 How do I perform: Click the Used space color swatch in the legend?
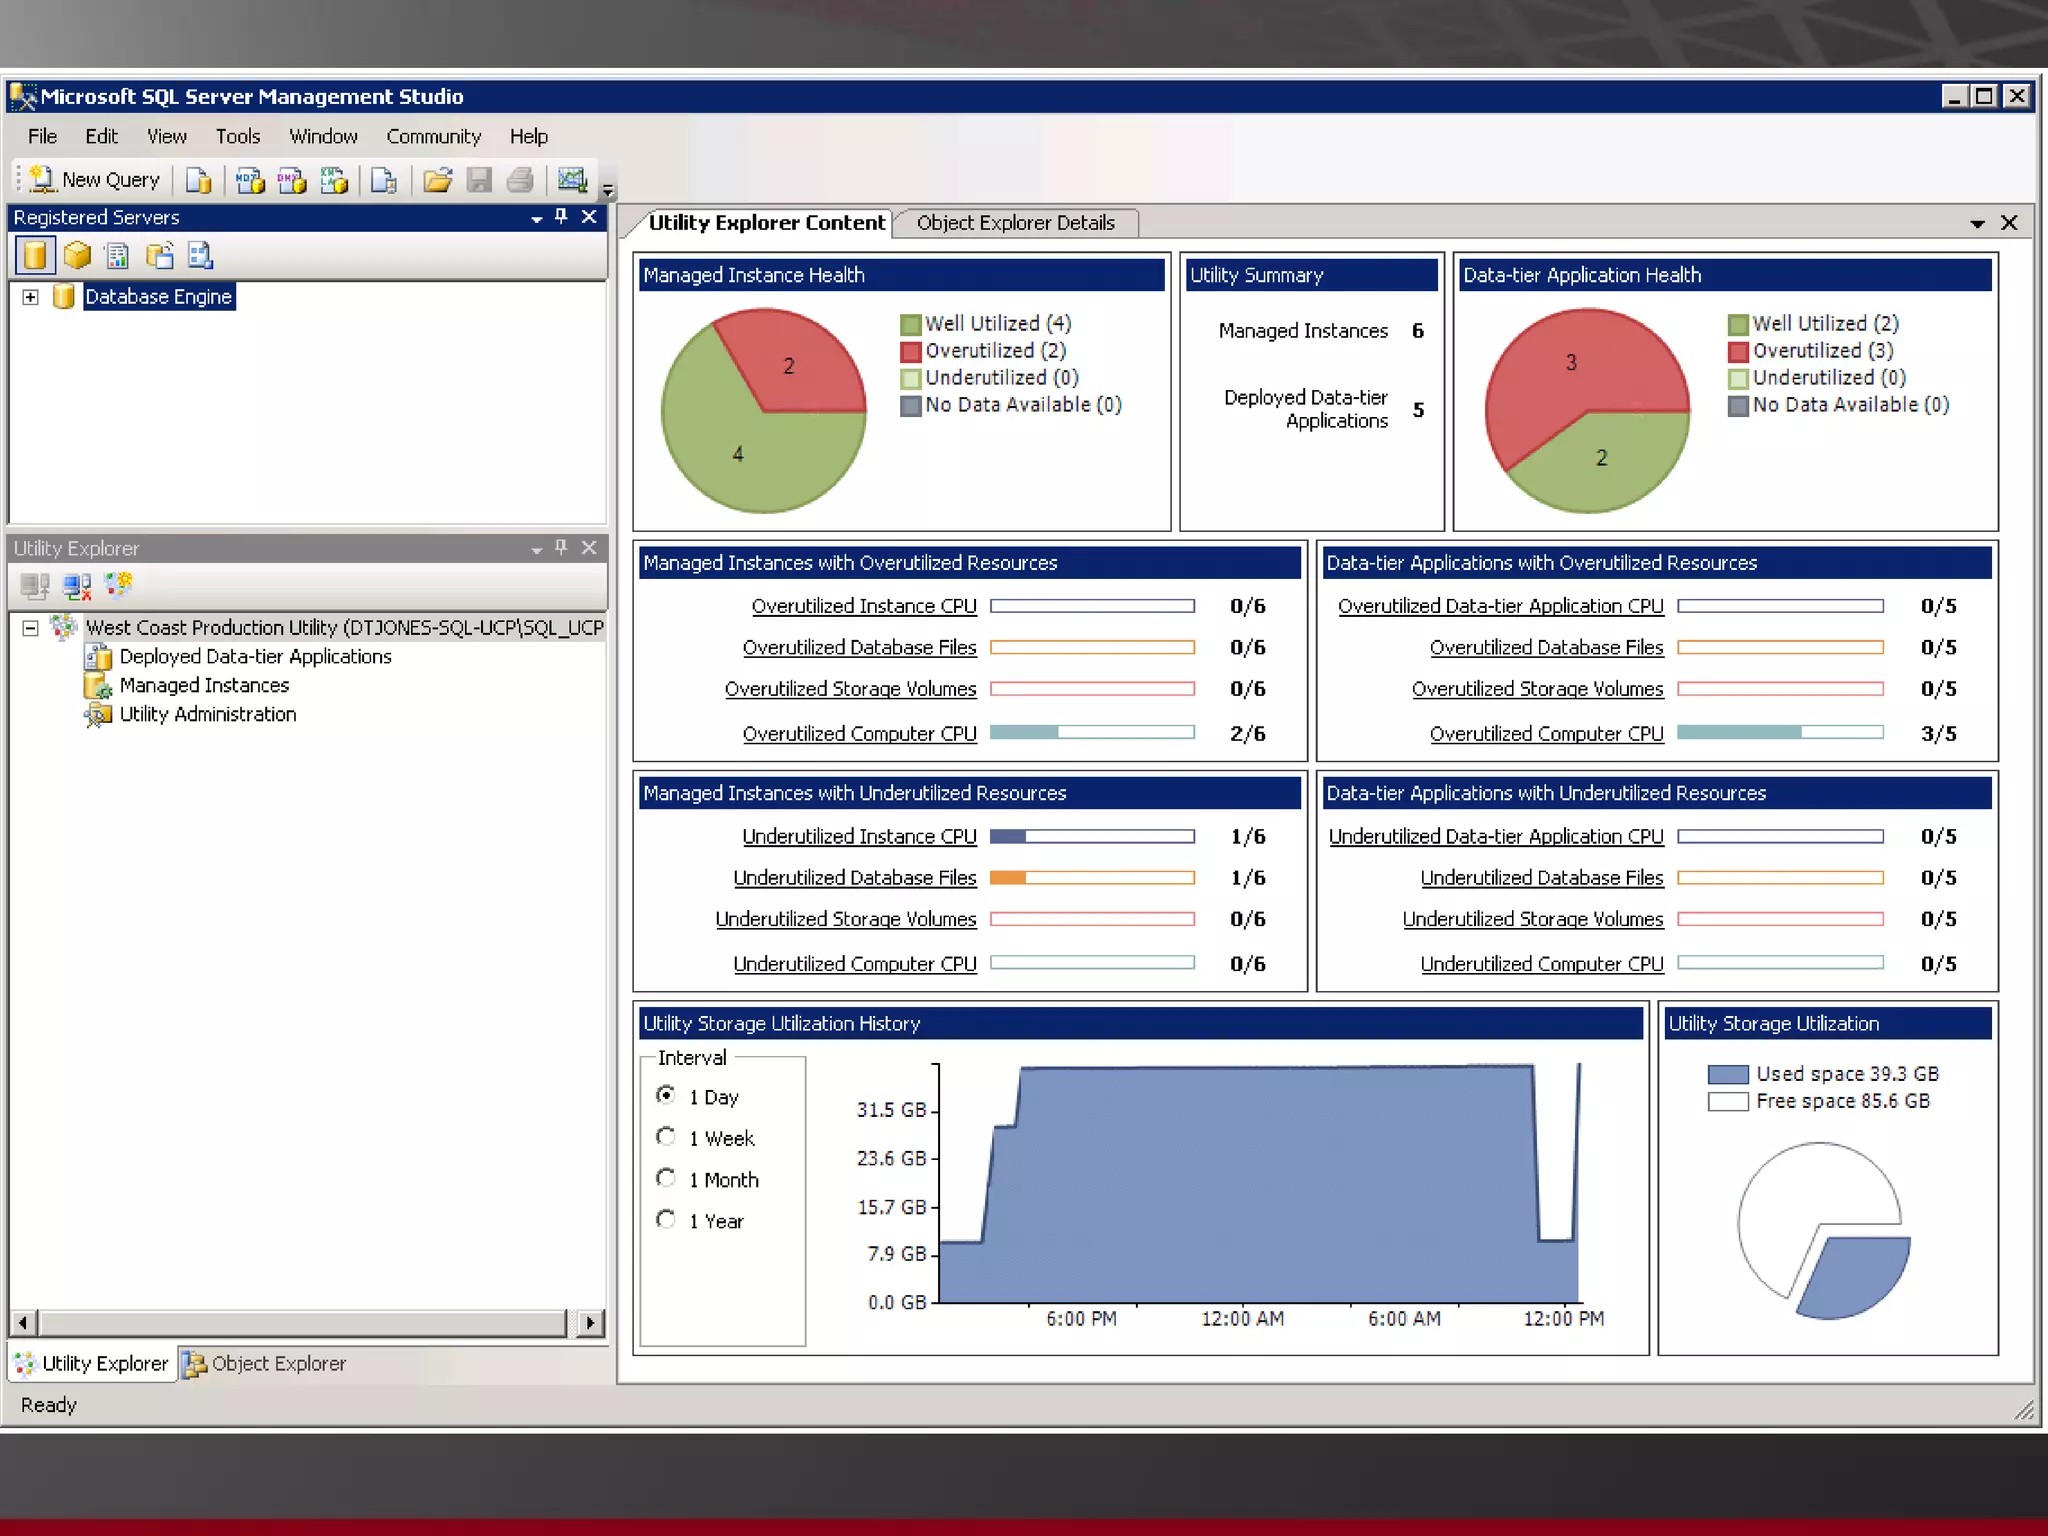[1727, 1075]
